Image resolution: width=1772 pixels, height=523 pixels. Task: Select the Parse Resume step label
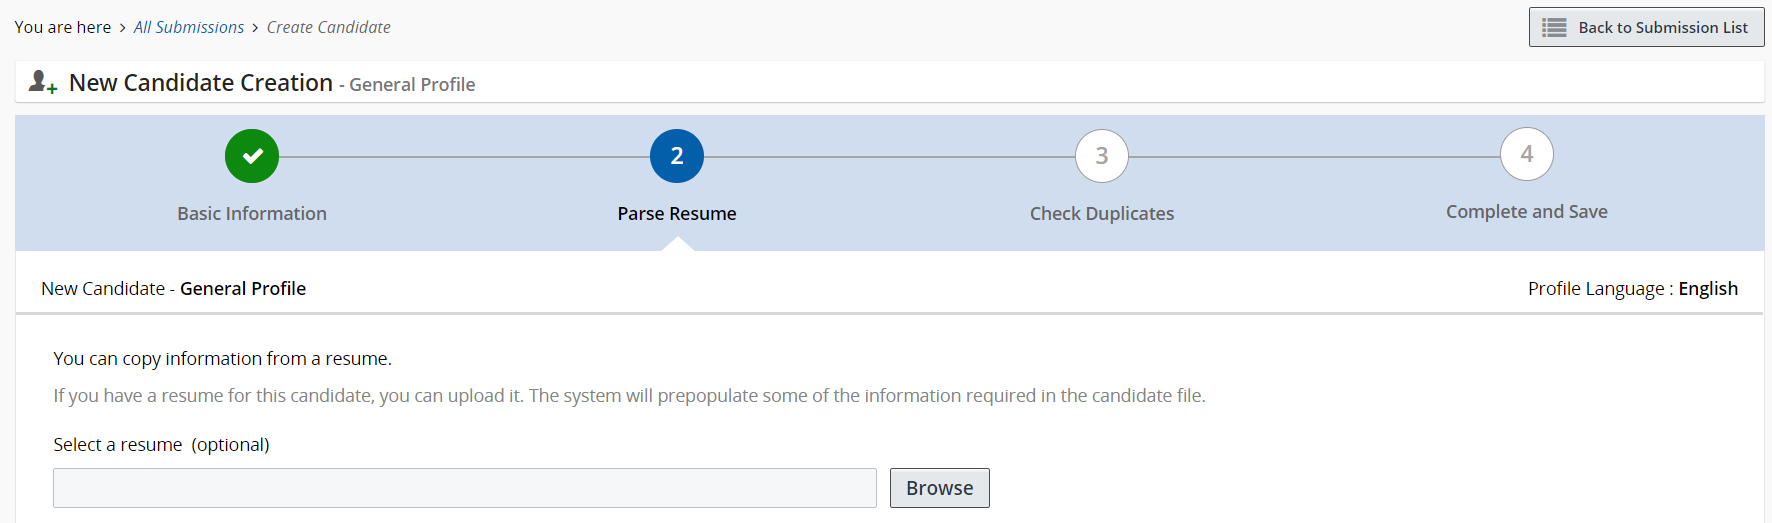pyautogui.click(x=677, y=214)
